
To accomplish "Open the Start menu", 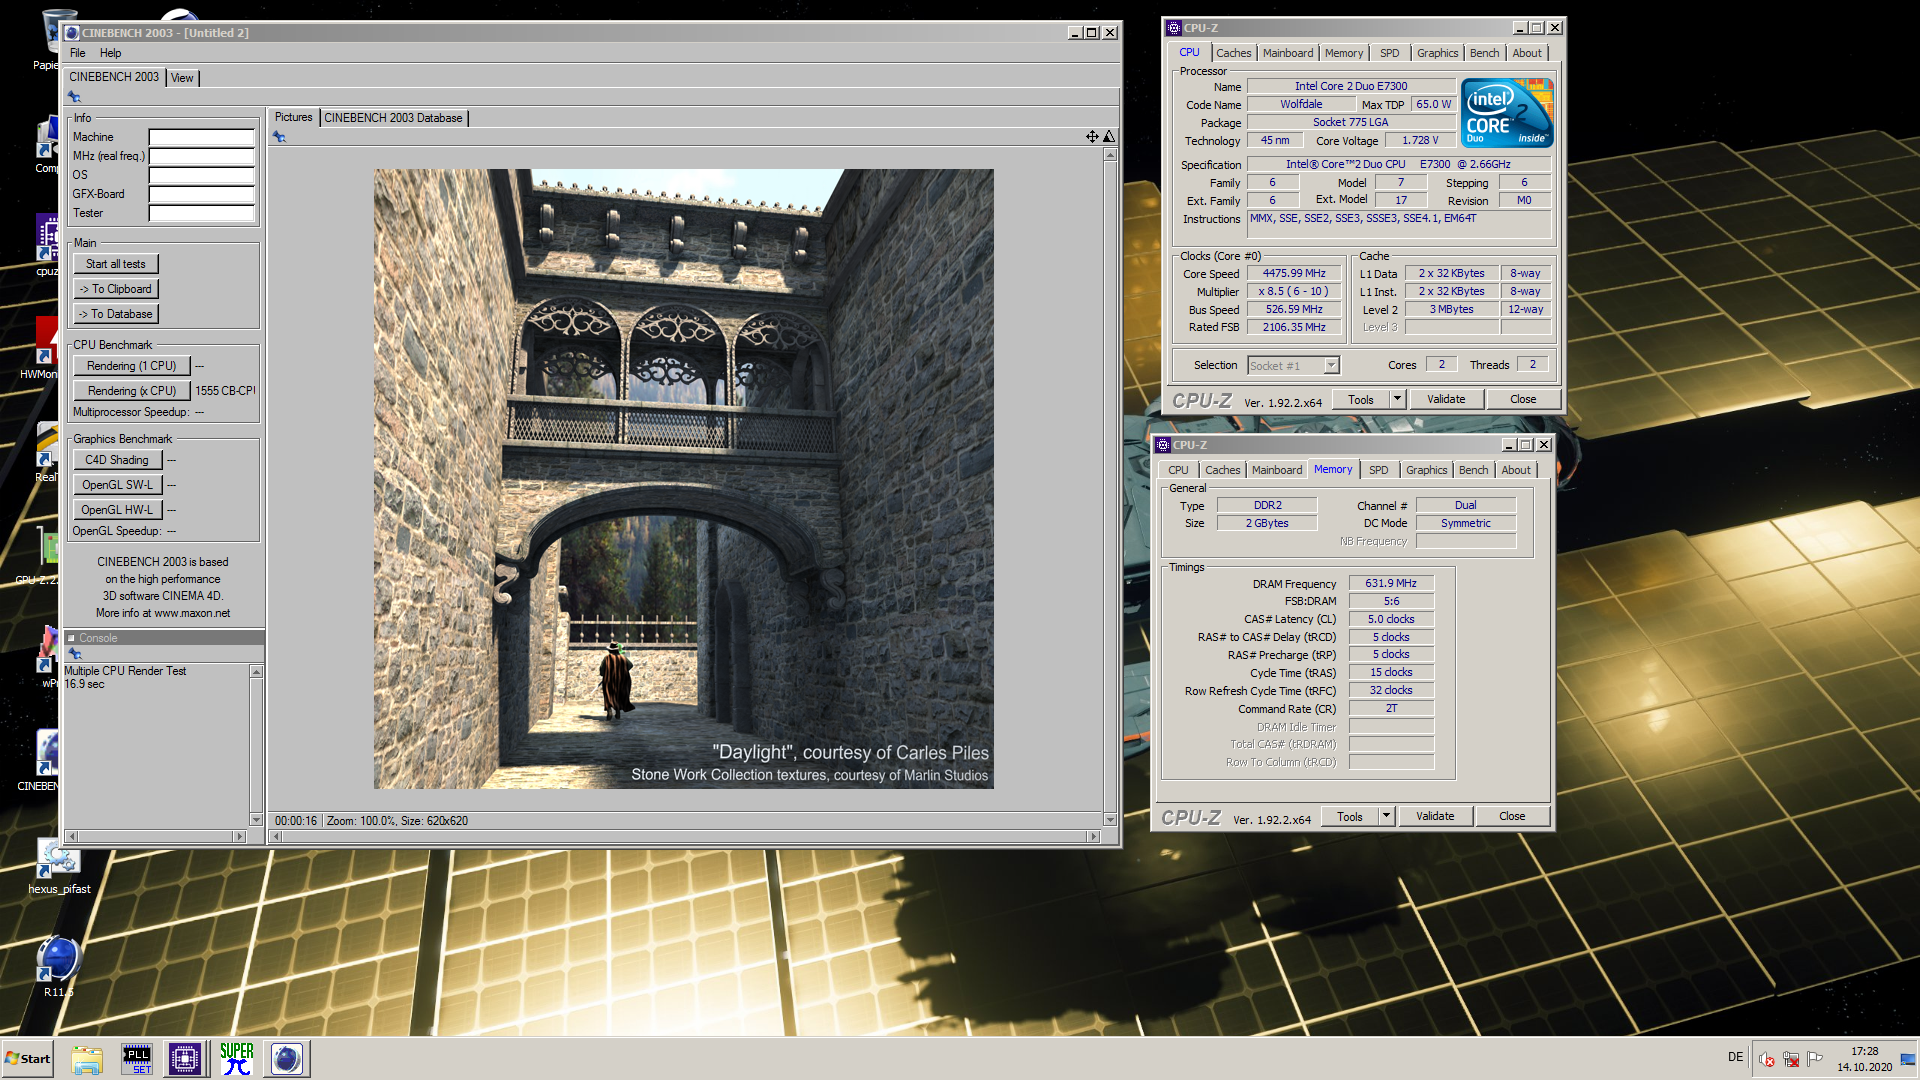I will 28,1059.
